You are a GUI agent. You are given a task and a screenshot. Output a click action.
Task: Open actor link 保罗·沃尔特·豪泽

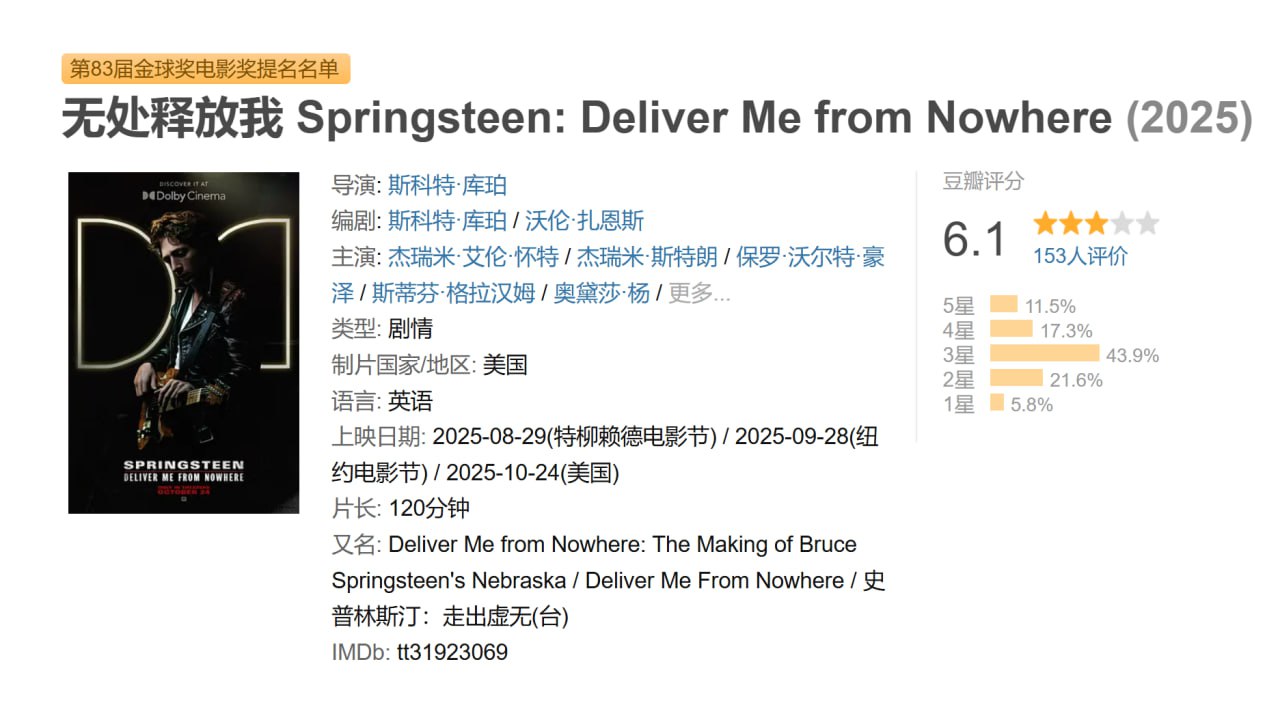tap(810, 257)
